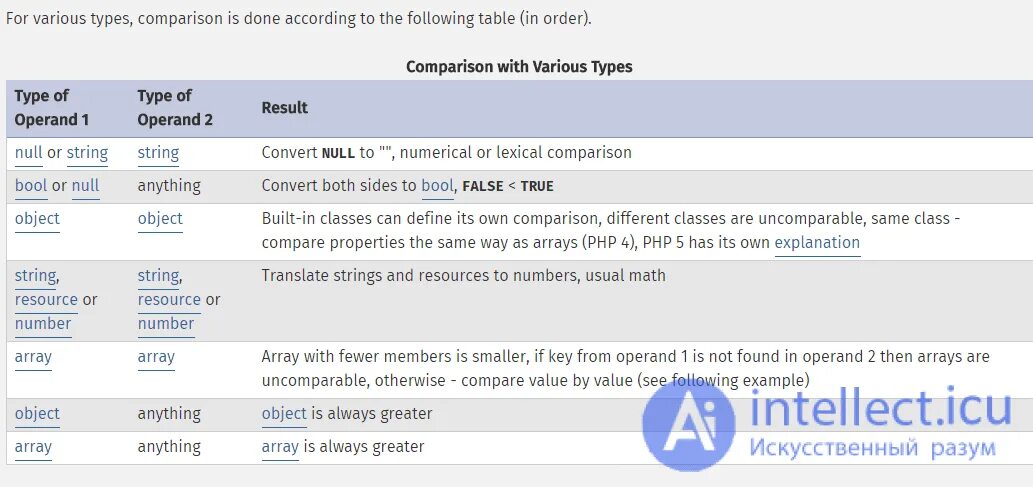Click 'object' link in Operand 1, third row

[x=37, y=219]
